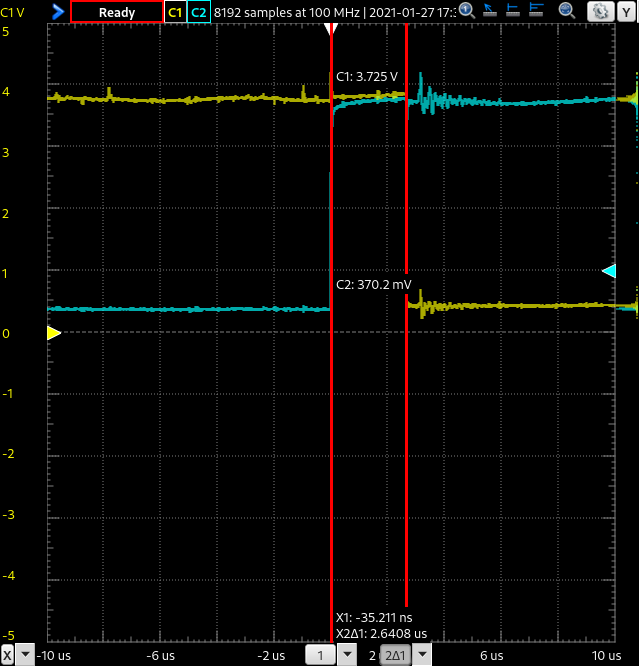The height and width of the screenshot is (668, 640).
Task: Click the Ready status button
Action: tap(116, 12)
